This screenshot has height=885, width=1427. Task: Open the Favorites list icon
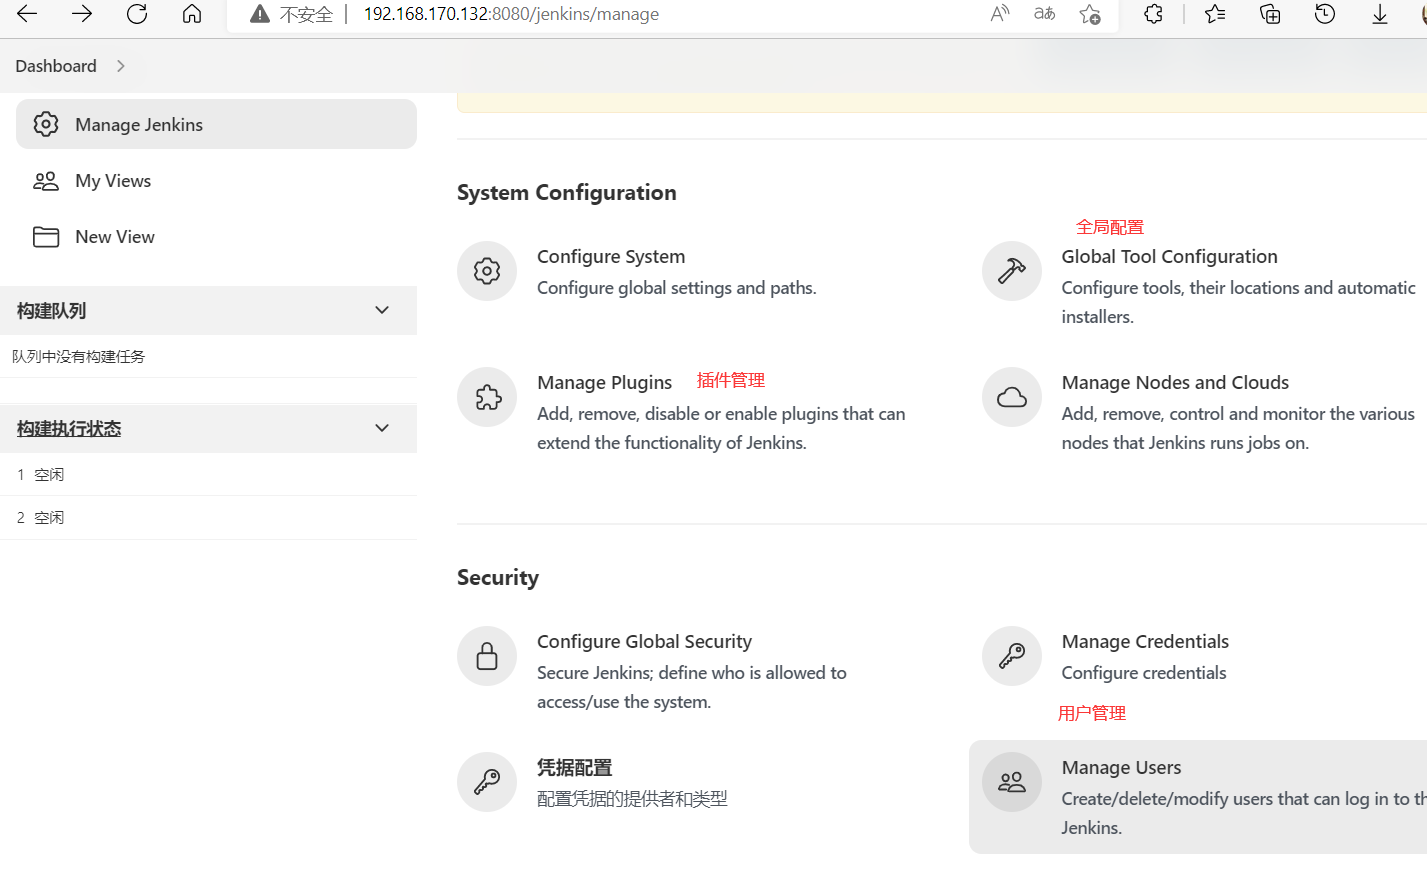pyautogui.click(x=1215, y=14)
